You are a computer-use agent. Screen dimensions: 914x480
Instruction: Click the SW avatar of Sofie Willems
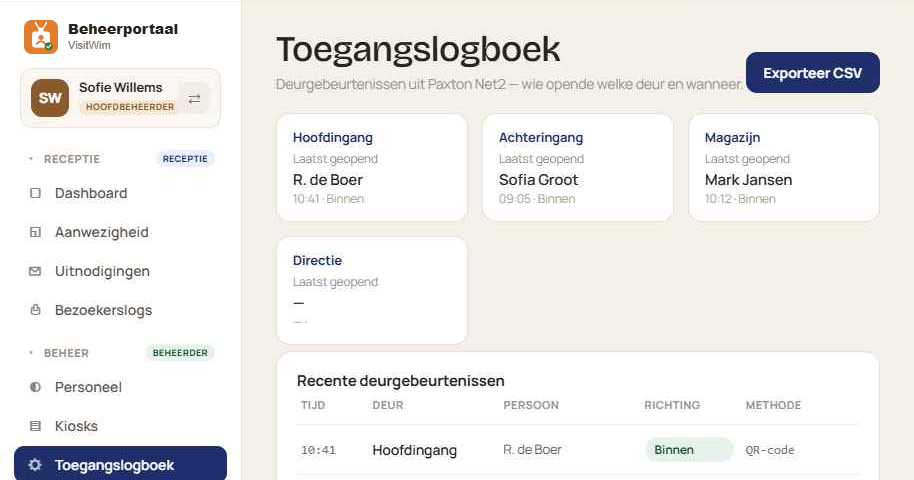(x=50, y=98)
